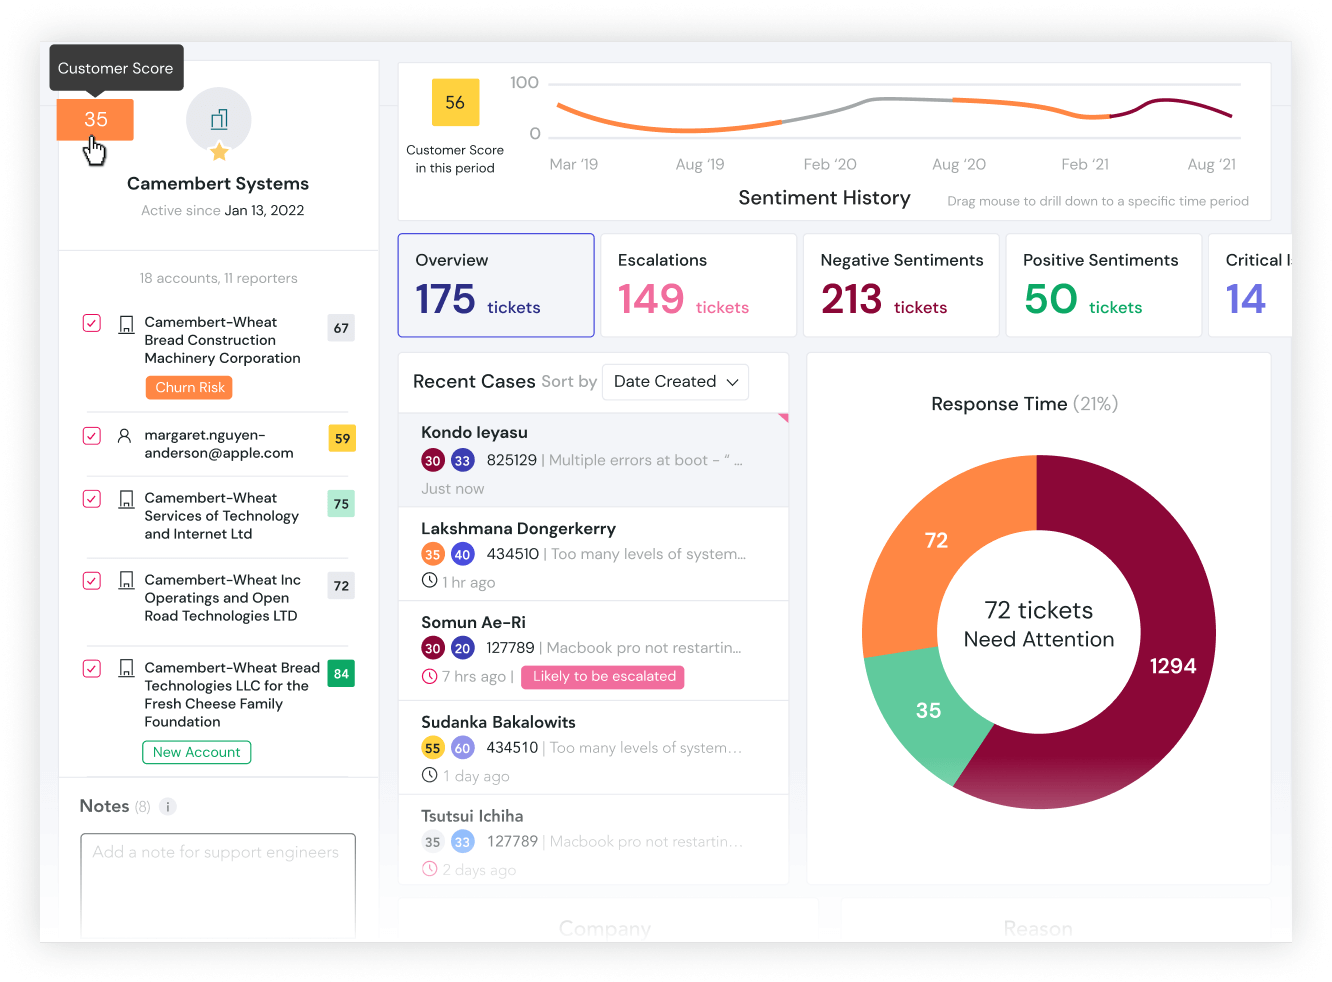Select the Negative Sentiments tab
This screenshot has height=982, width=1332.
[901, 285]
